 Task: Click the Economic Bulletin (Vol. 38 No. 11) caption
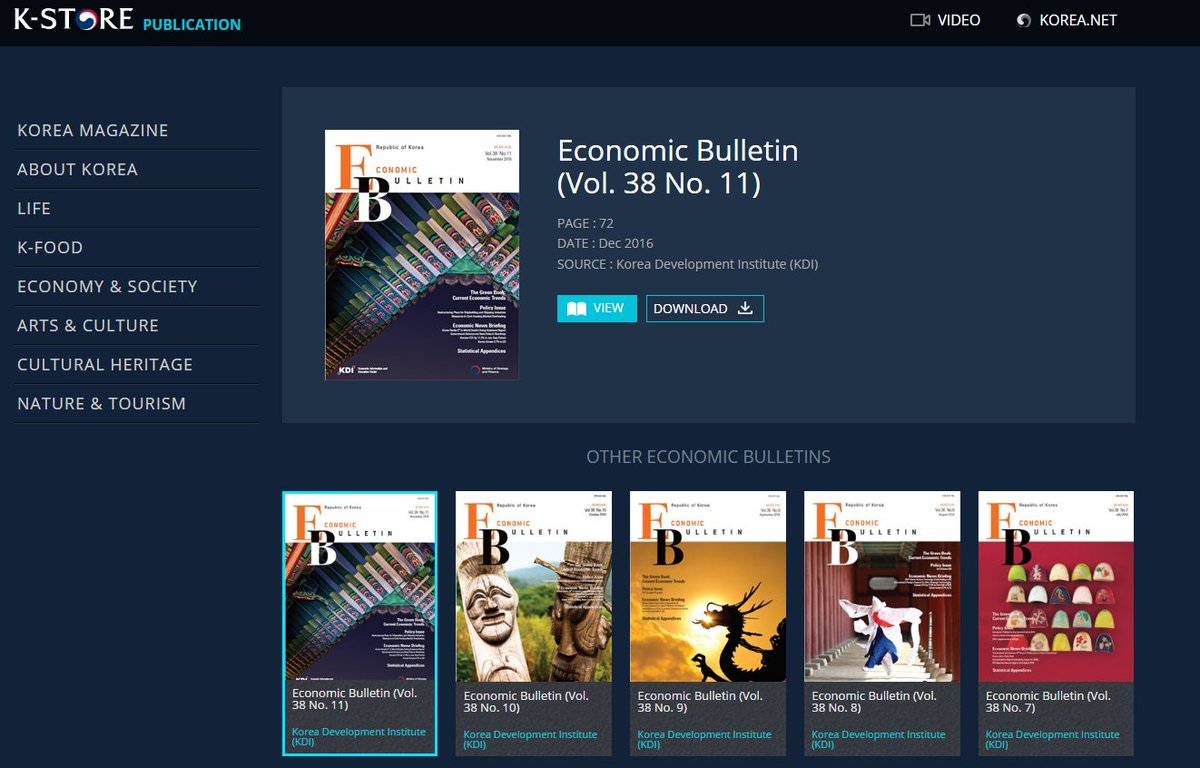pos(355,699)
